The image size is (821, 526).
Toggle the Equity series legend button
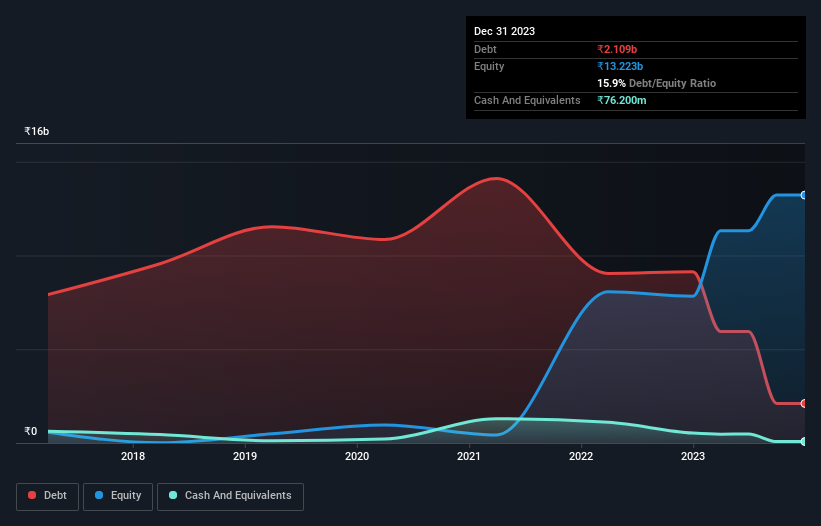pos(118,496)
